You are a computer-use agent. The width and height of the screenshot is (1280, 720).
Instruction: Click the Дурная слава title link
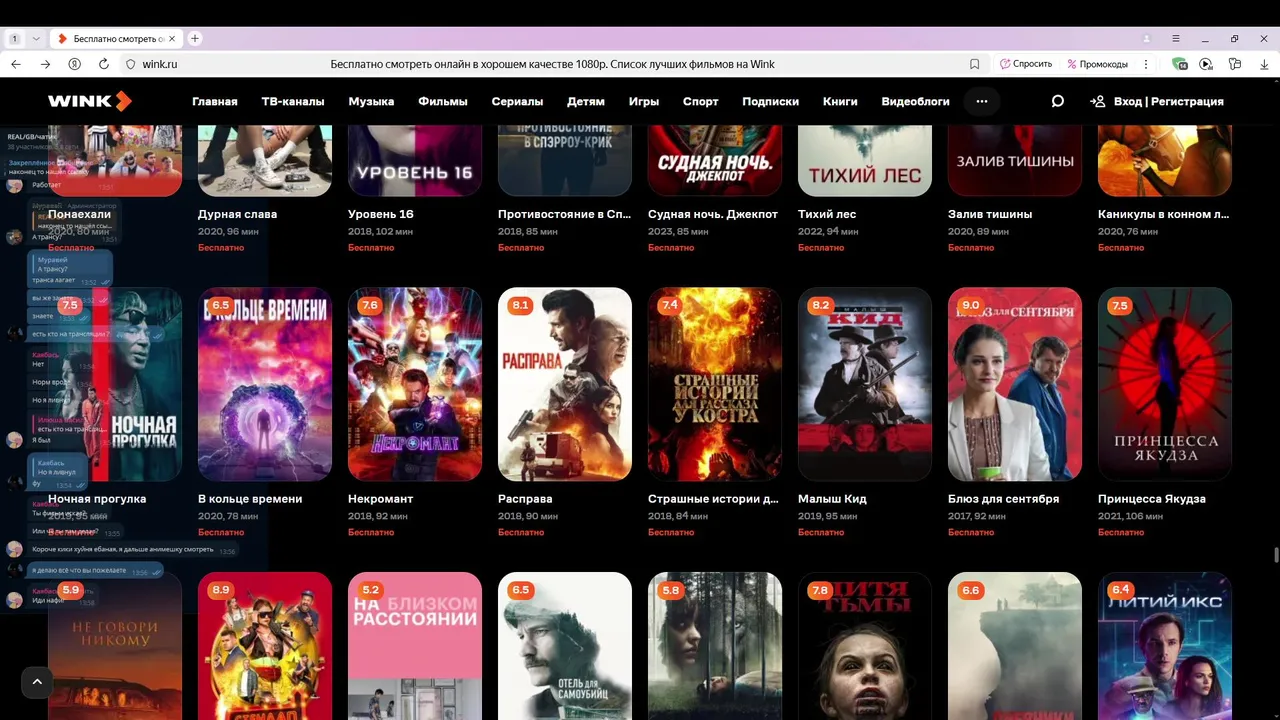(238, 214)
